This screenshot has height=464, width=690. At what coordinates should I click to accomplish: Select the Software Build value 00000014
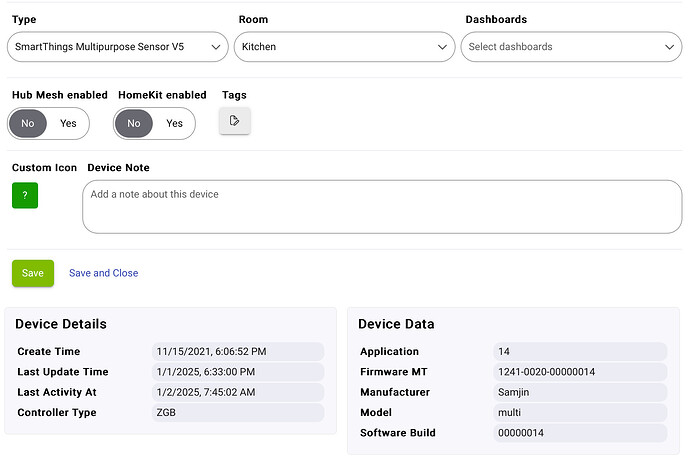[580, 433]
